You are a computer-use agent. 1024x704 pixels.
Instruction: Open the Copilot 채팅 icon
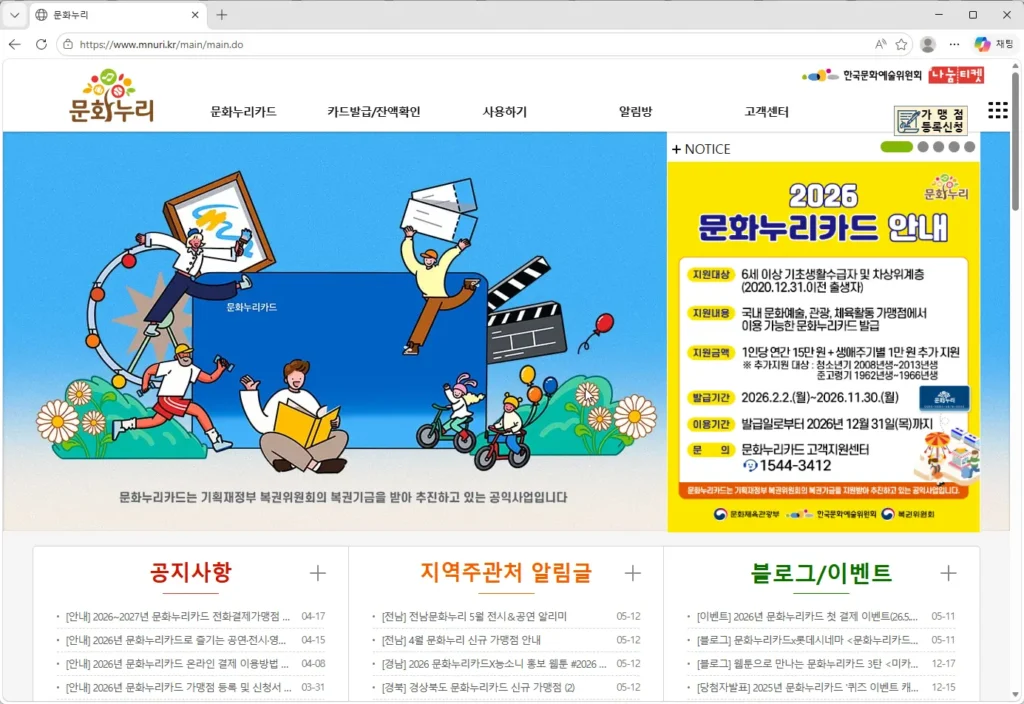point(993,44)
